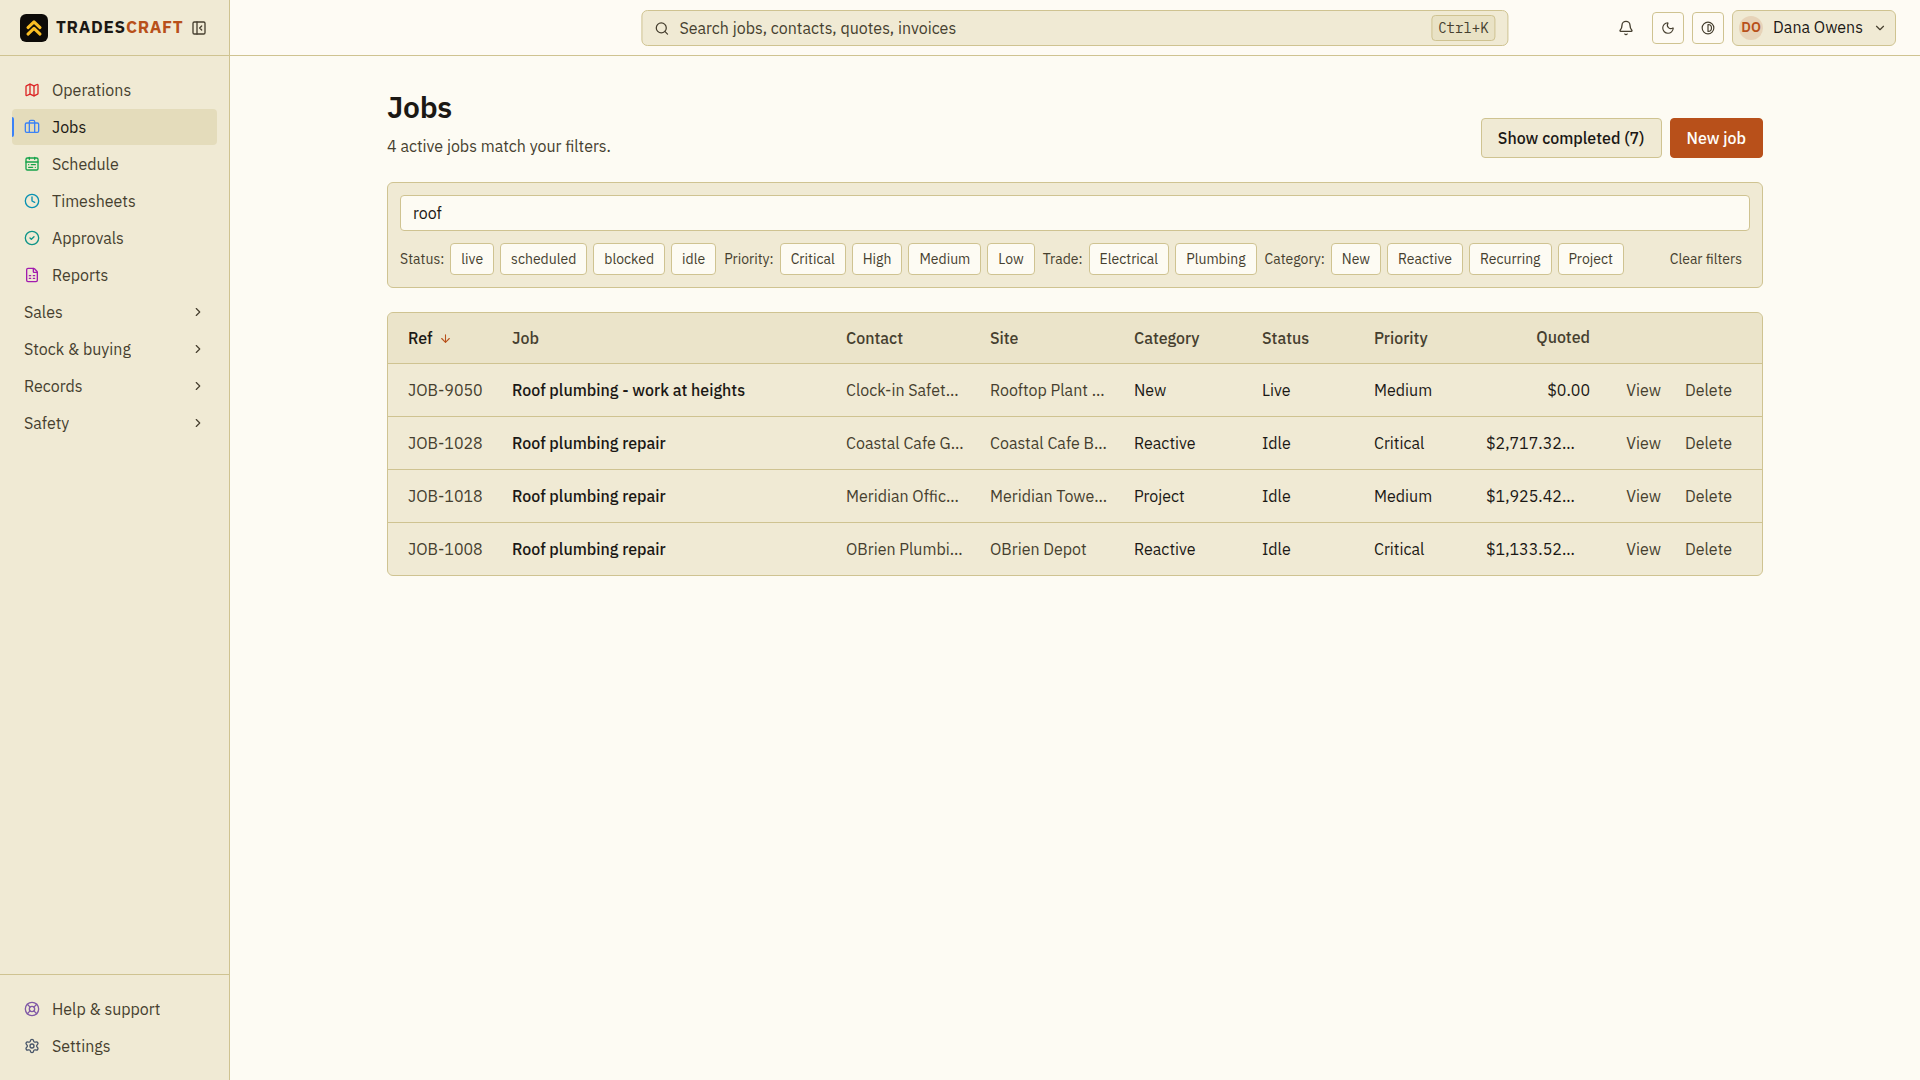
Task: Toggle the Plumbing trade filter
Action: [x=1216, y=259]
